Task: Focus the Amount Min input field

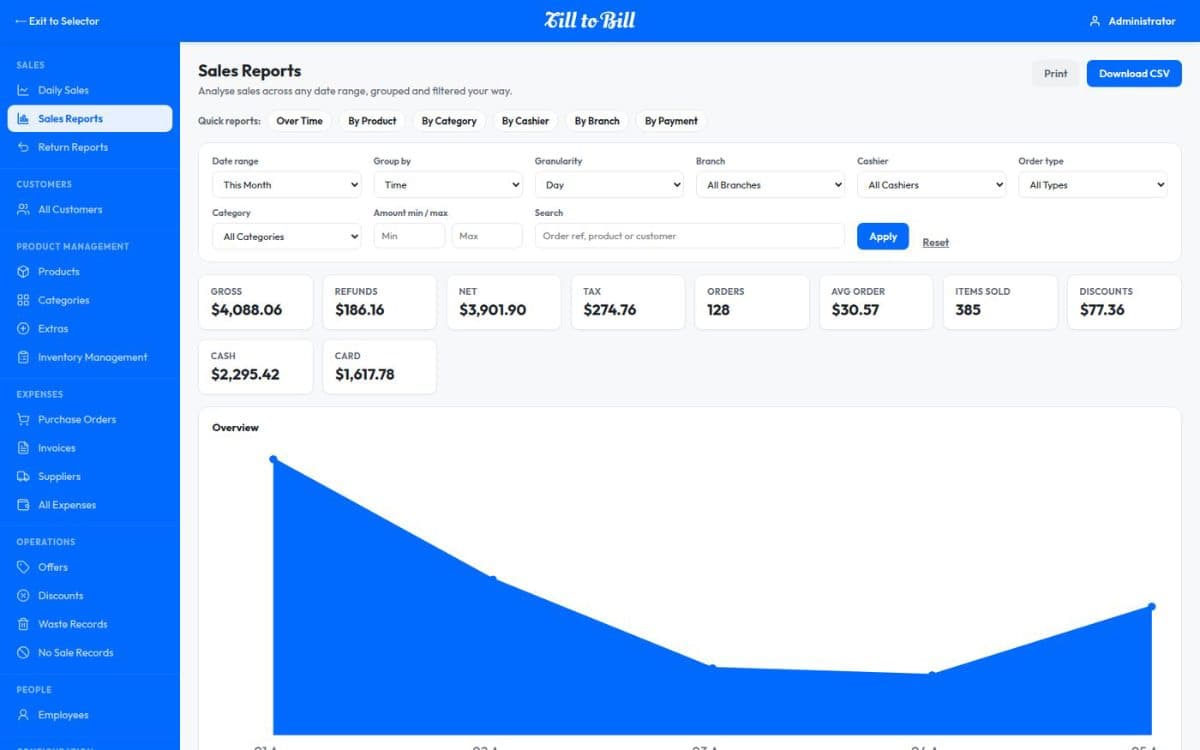Action: [409, 236]
